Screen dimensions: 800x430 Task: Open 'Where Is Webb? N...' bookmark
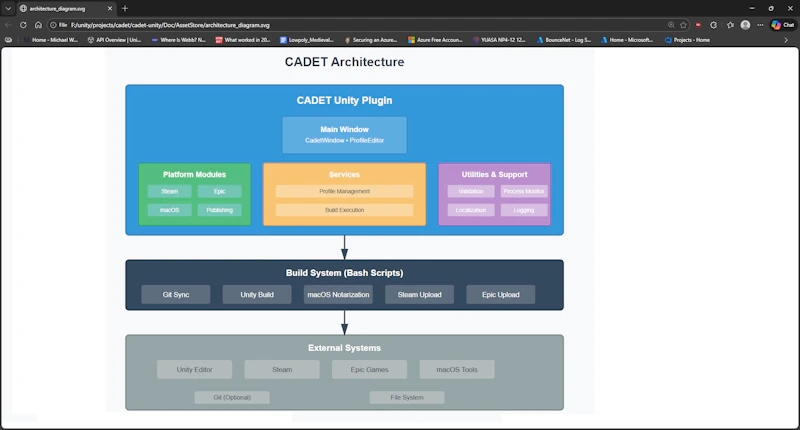tap(179, 40)
